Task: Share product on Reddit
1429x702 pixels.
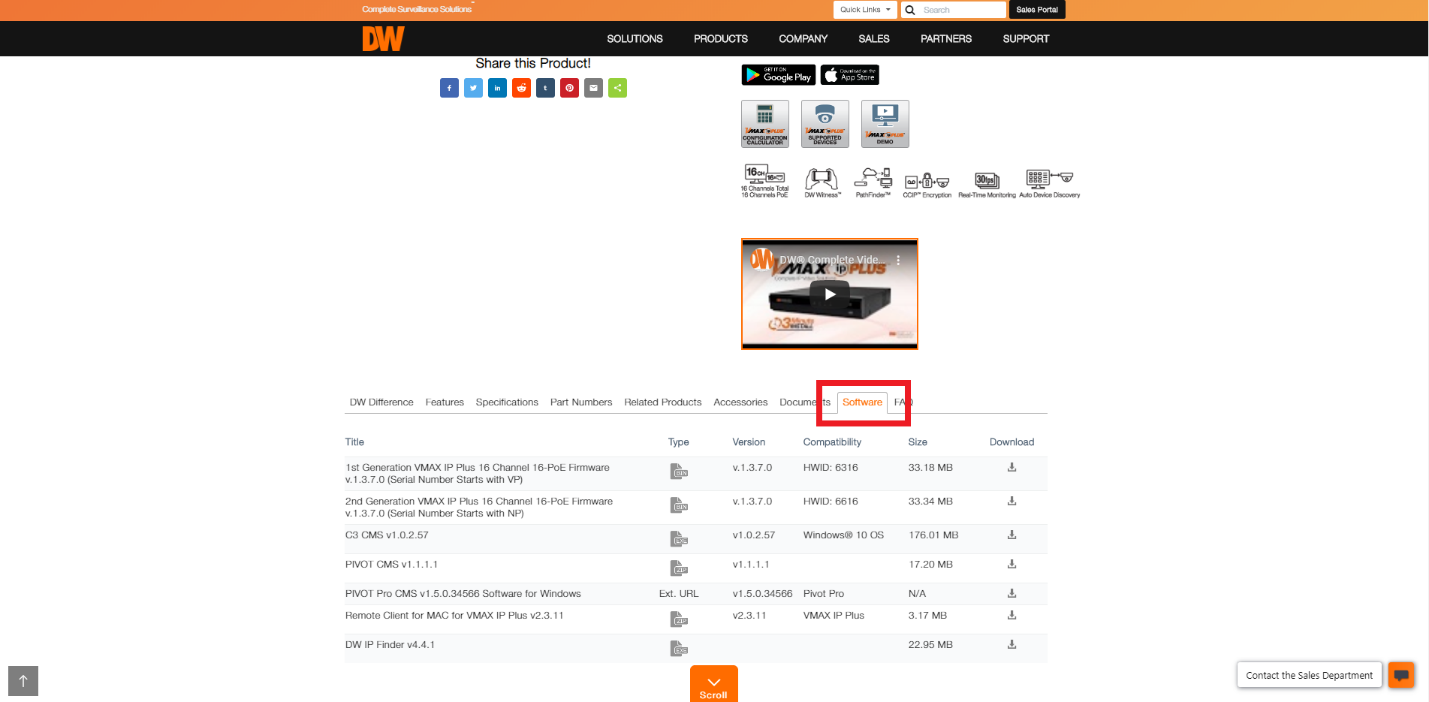Action: point(521,88)
